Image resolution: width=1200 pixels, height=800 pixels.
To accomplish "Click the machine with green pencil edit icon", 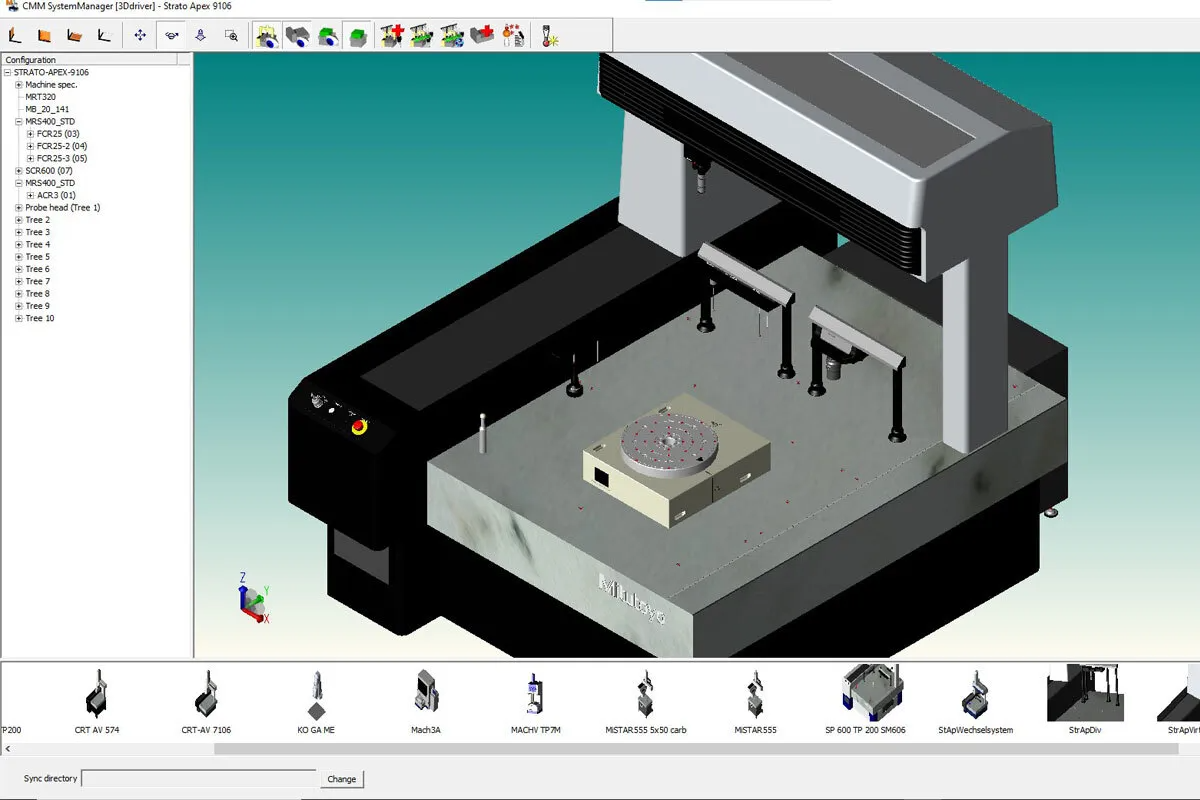I will (x=421, y=36).
